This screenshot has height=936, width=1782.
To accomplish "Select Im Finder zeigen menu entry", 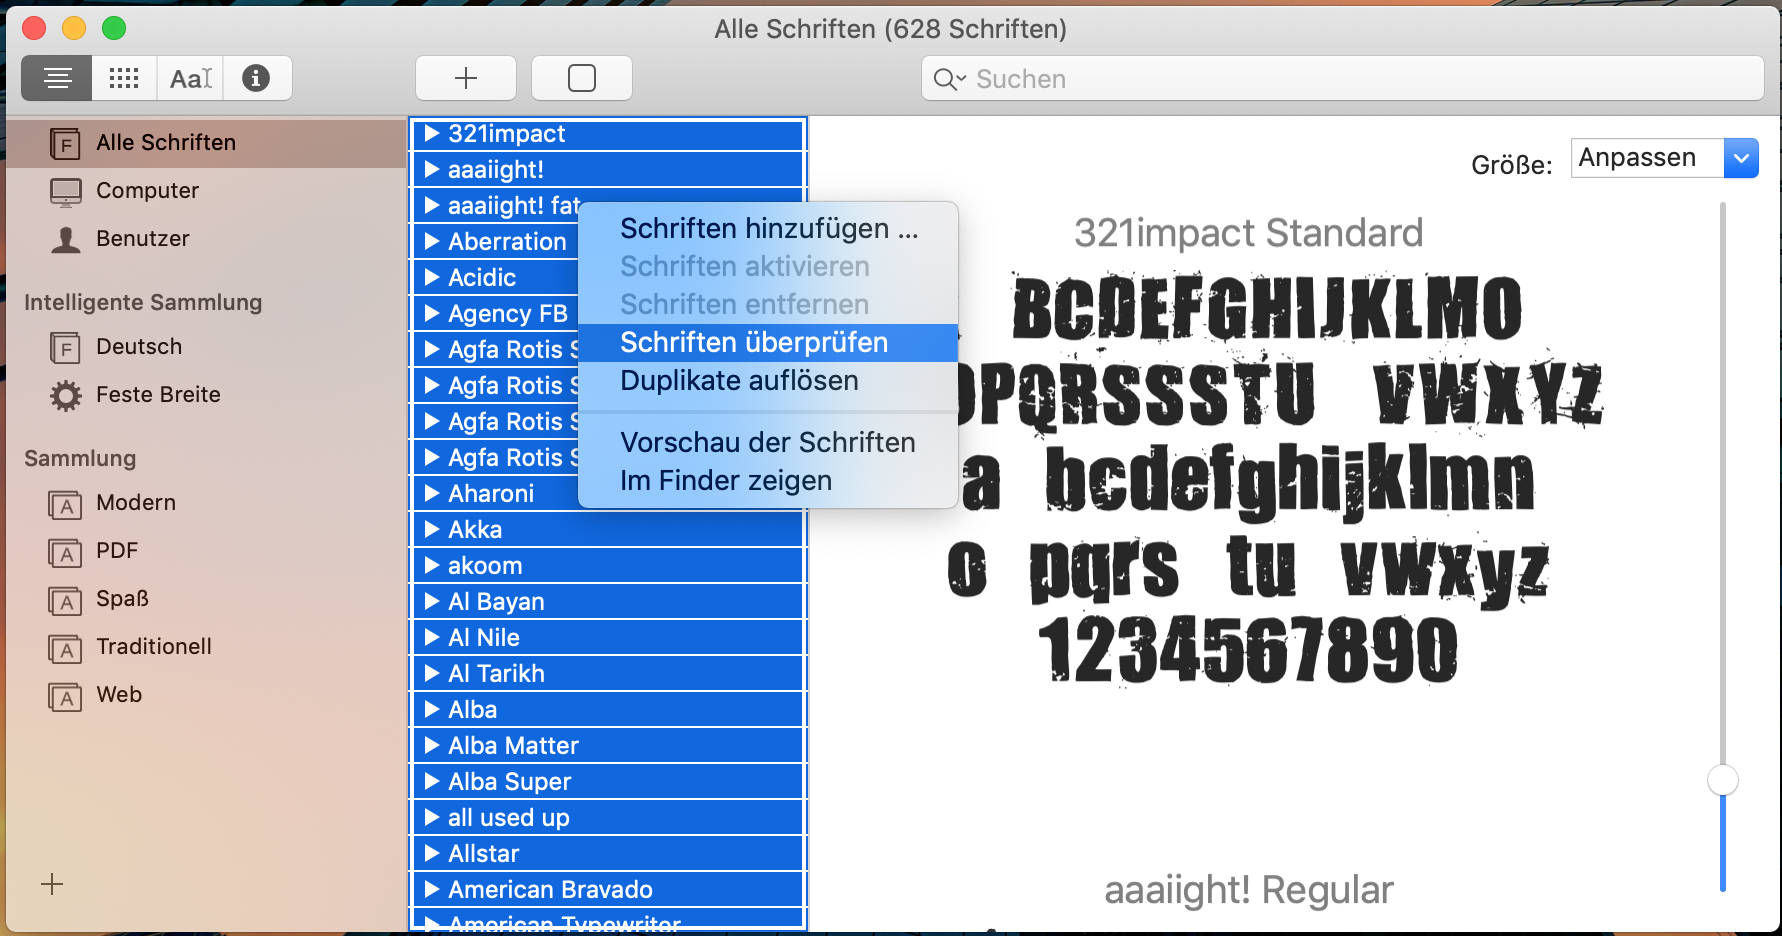I will click(726, 481).
